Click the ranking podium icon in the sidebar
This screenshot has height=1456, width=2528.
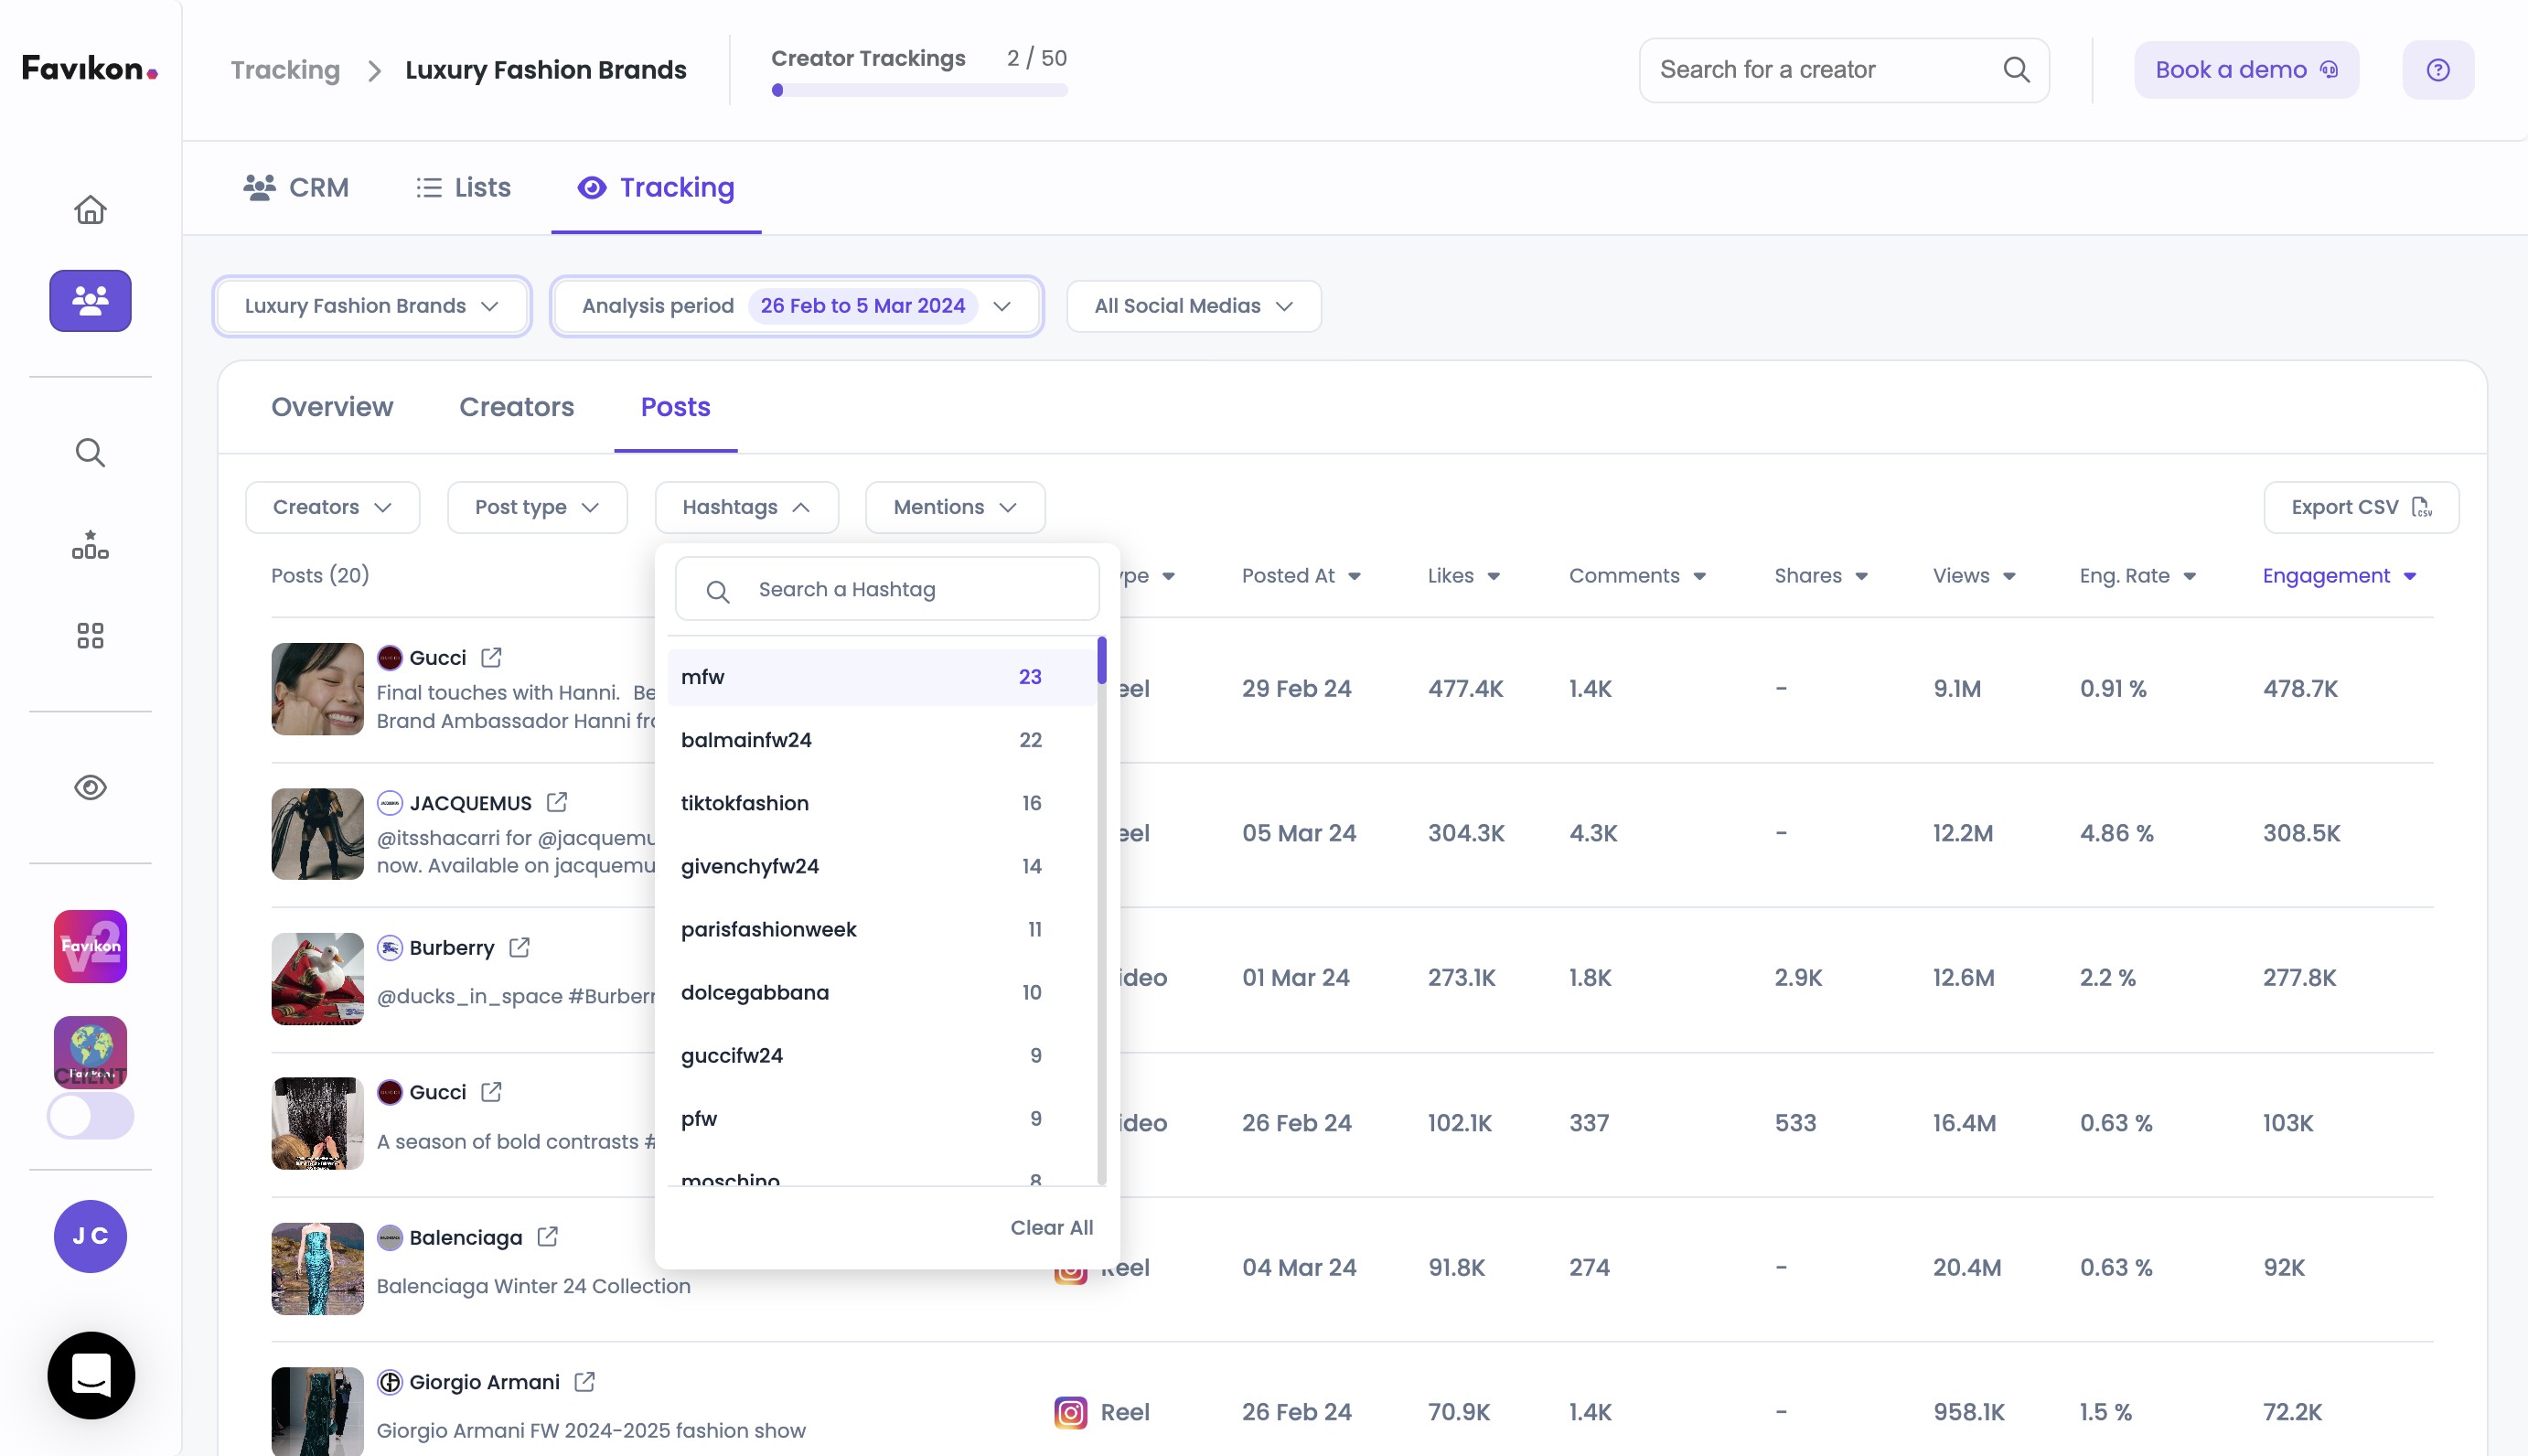point(90,545)
